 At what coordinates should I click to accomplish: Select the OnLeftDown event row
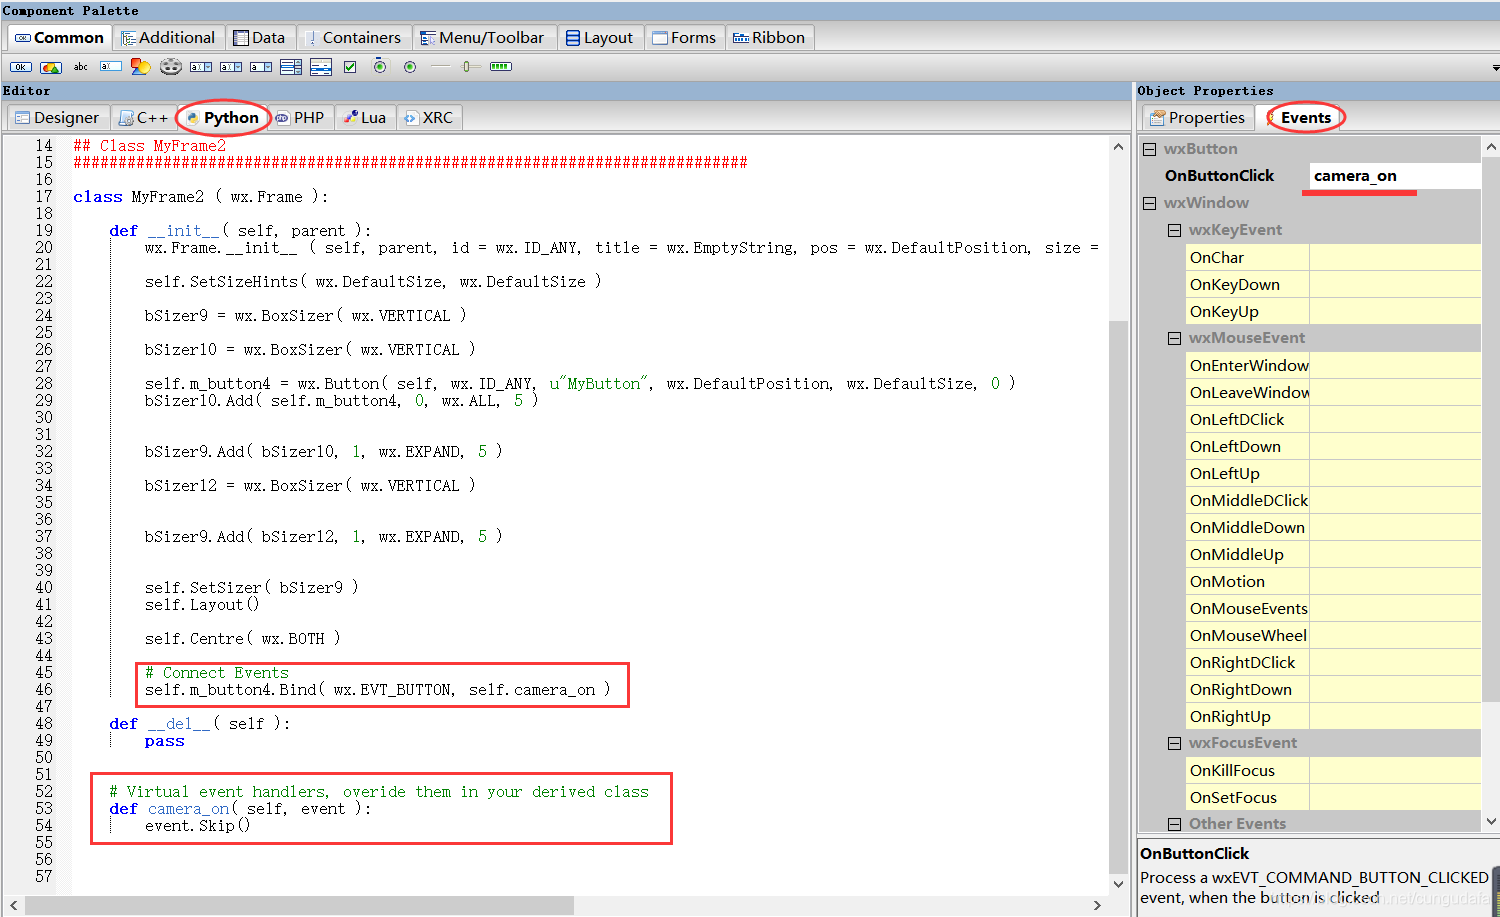tap(1333, 446)
